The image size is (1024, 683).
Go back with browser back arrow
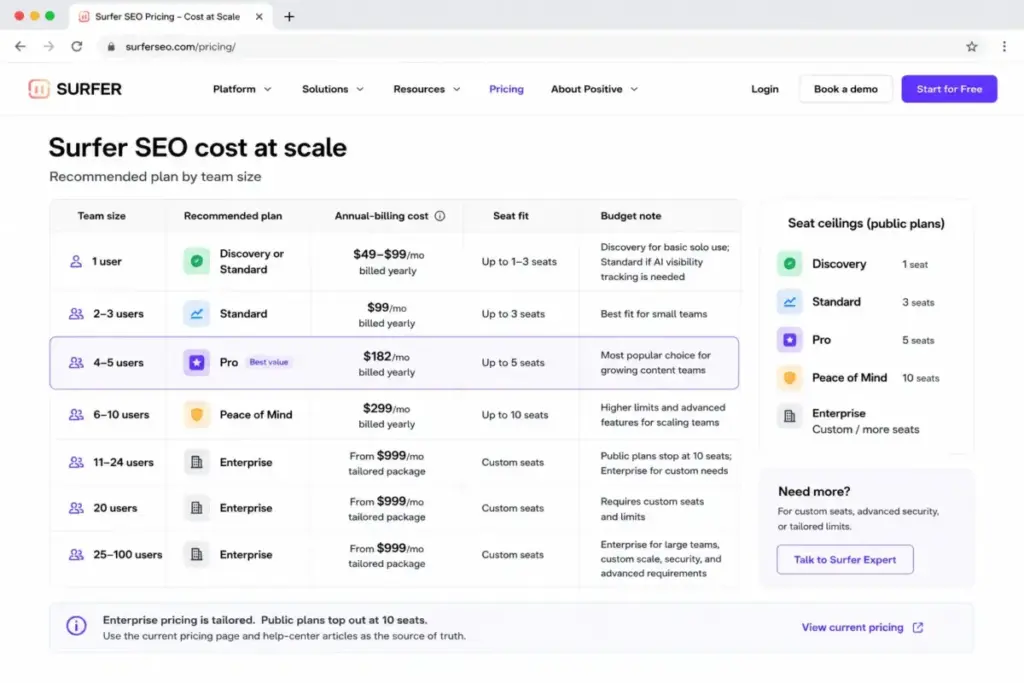[20, 46]
